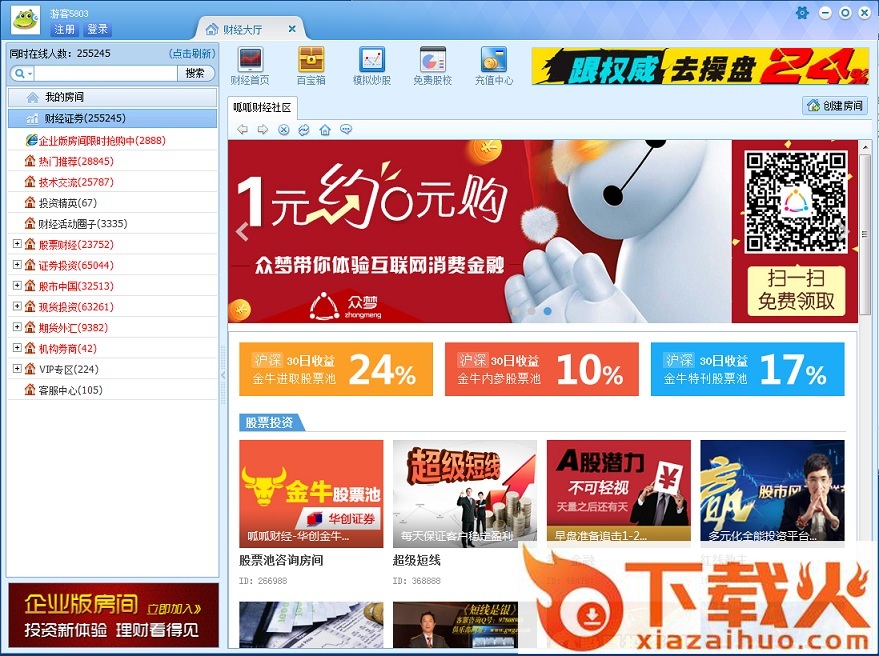
Task: Launch the 模拟炒股 icon
Action: point(372,66)
